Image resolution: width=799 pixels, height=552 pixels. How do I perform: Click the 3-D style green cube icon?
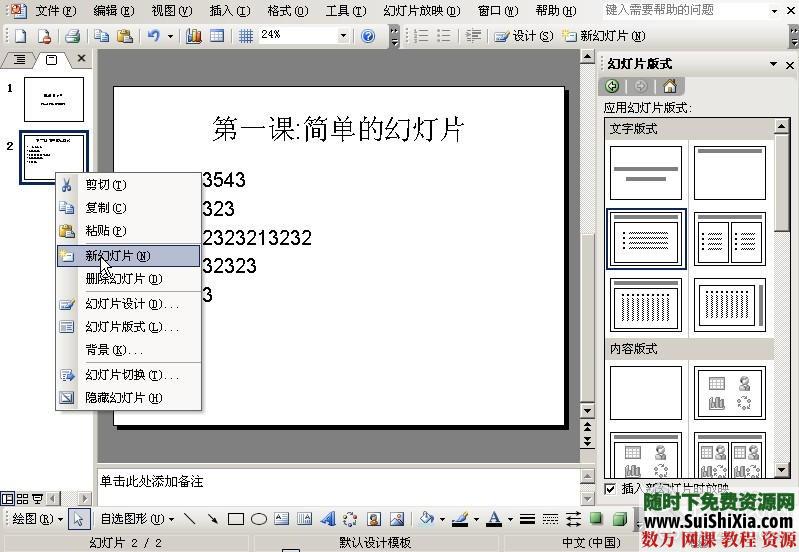620,519
